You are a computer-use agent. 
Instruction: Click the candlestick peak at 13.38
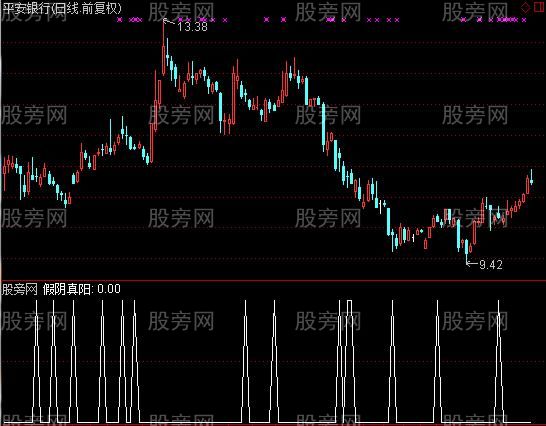pos(163,47)
